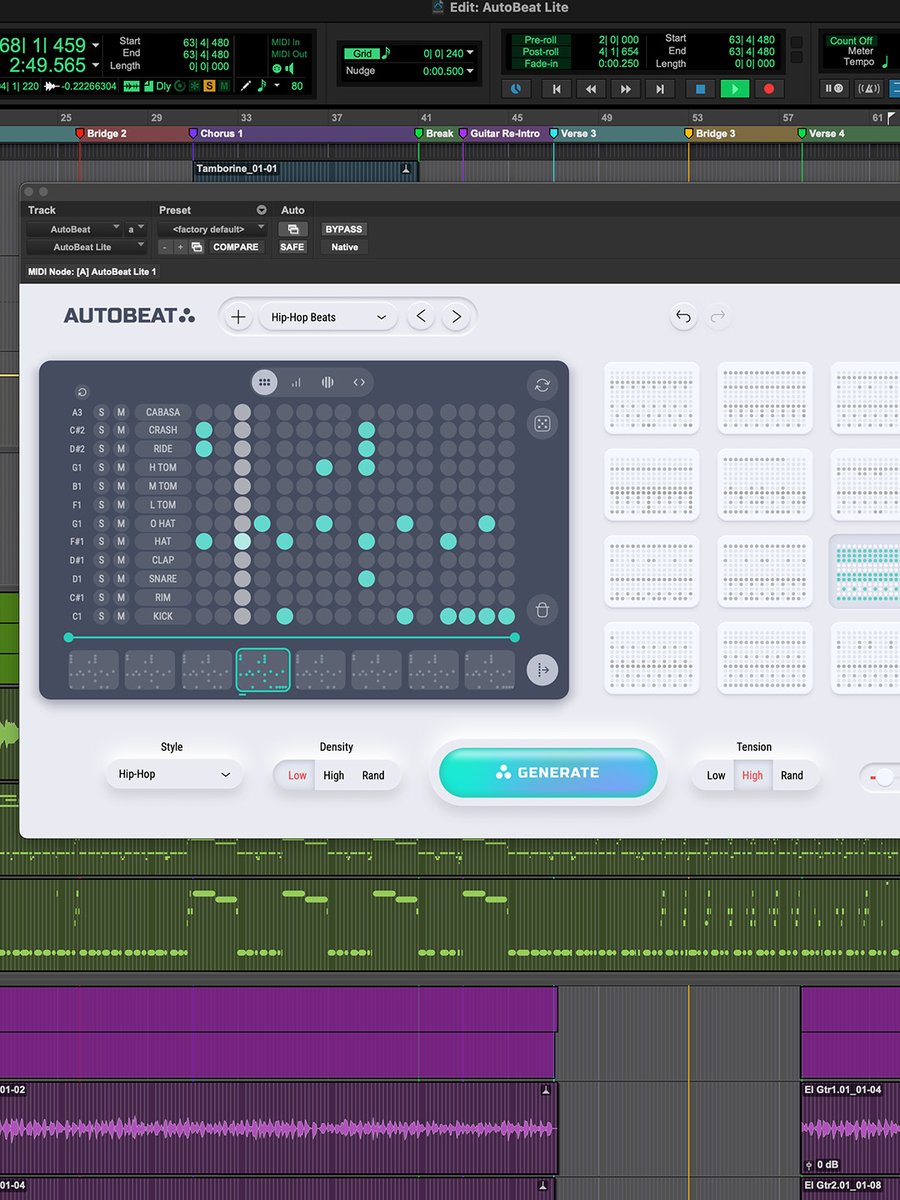Switch to the velocity bars view icon
Image resolution: width=900 pixels, height=1200 pixels.
(296, 382)
